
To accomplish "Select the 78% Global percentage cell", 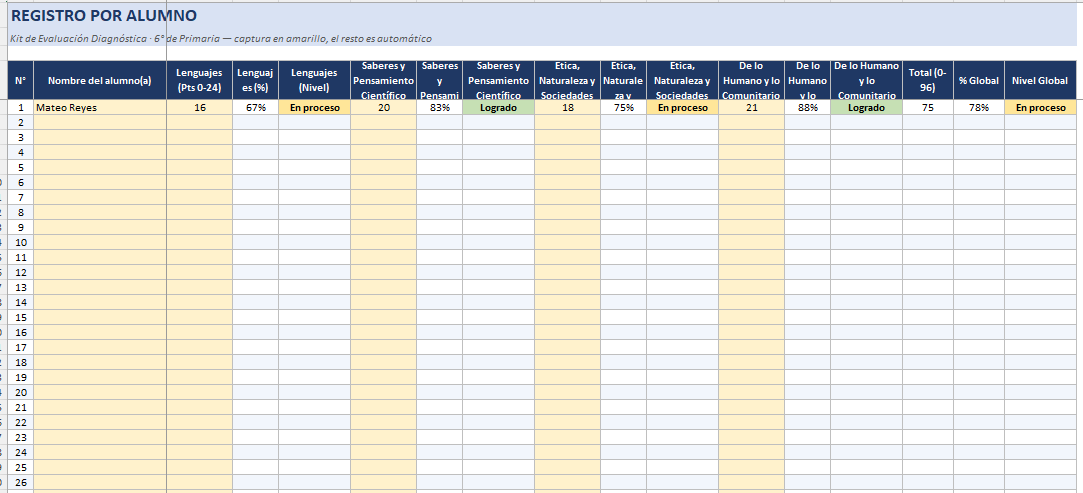I will point(979,108).
